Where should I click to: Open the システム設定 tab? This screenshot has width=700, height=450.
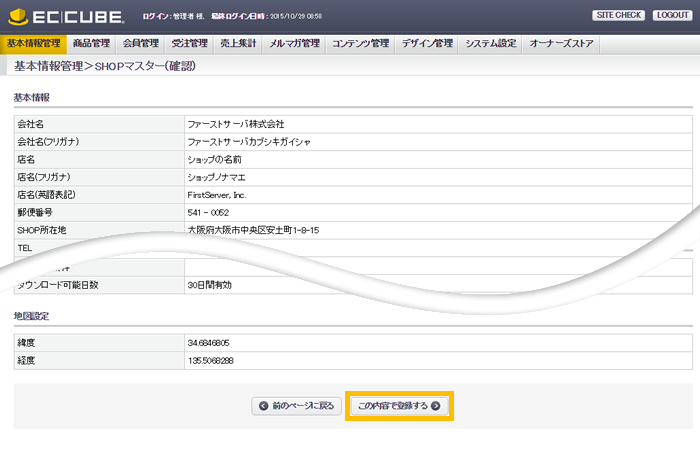point(491,43)
